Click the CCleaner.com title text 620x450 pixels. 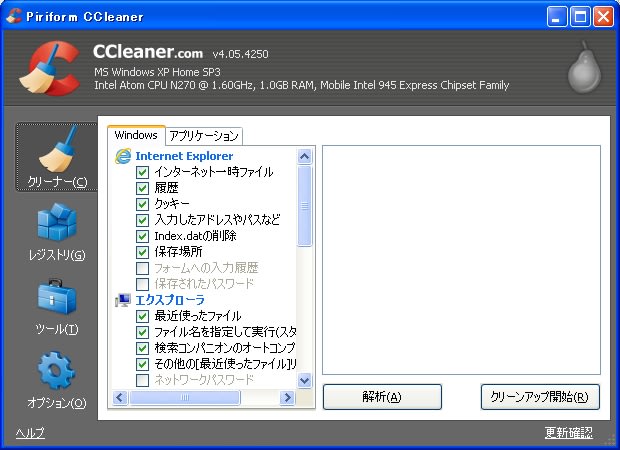148,52
